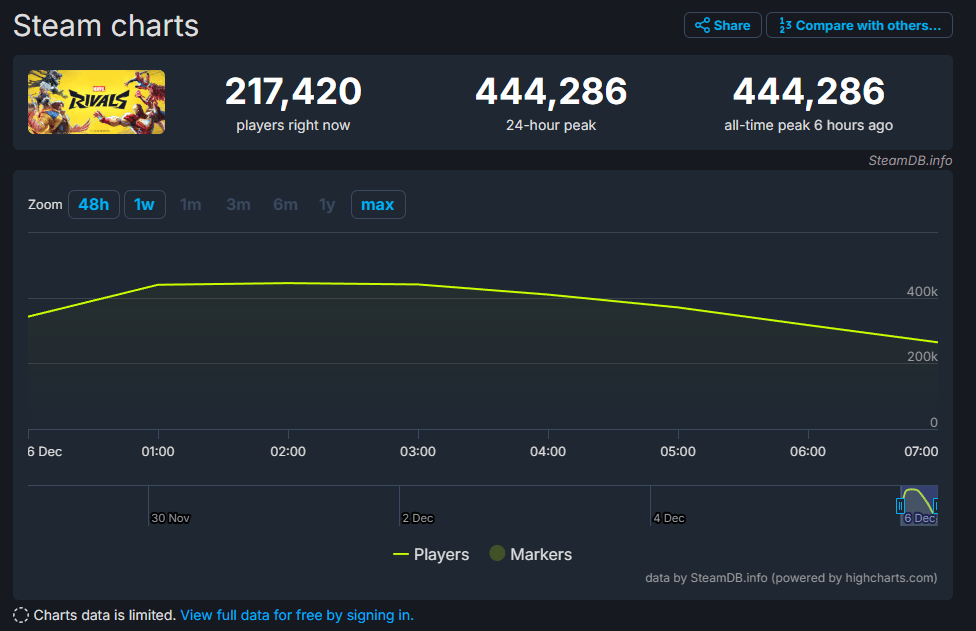Click the 2 Dec navigator label
This screenshot has width=976, height=631.
418,518
